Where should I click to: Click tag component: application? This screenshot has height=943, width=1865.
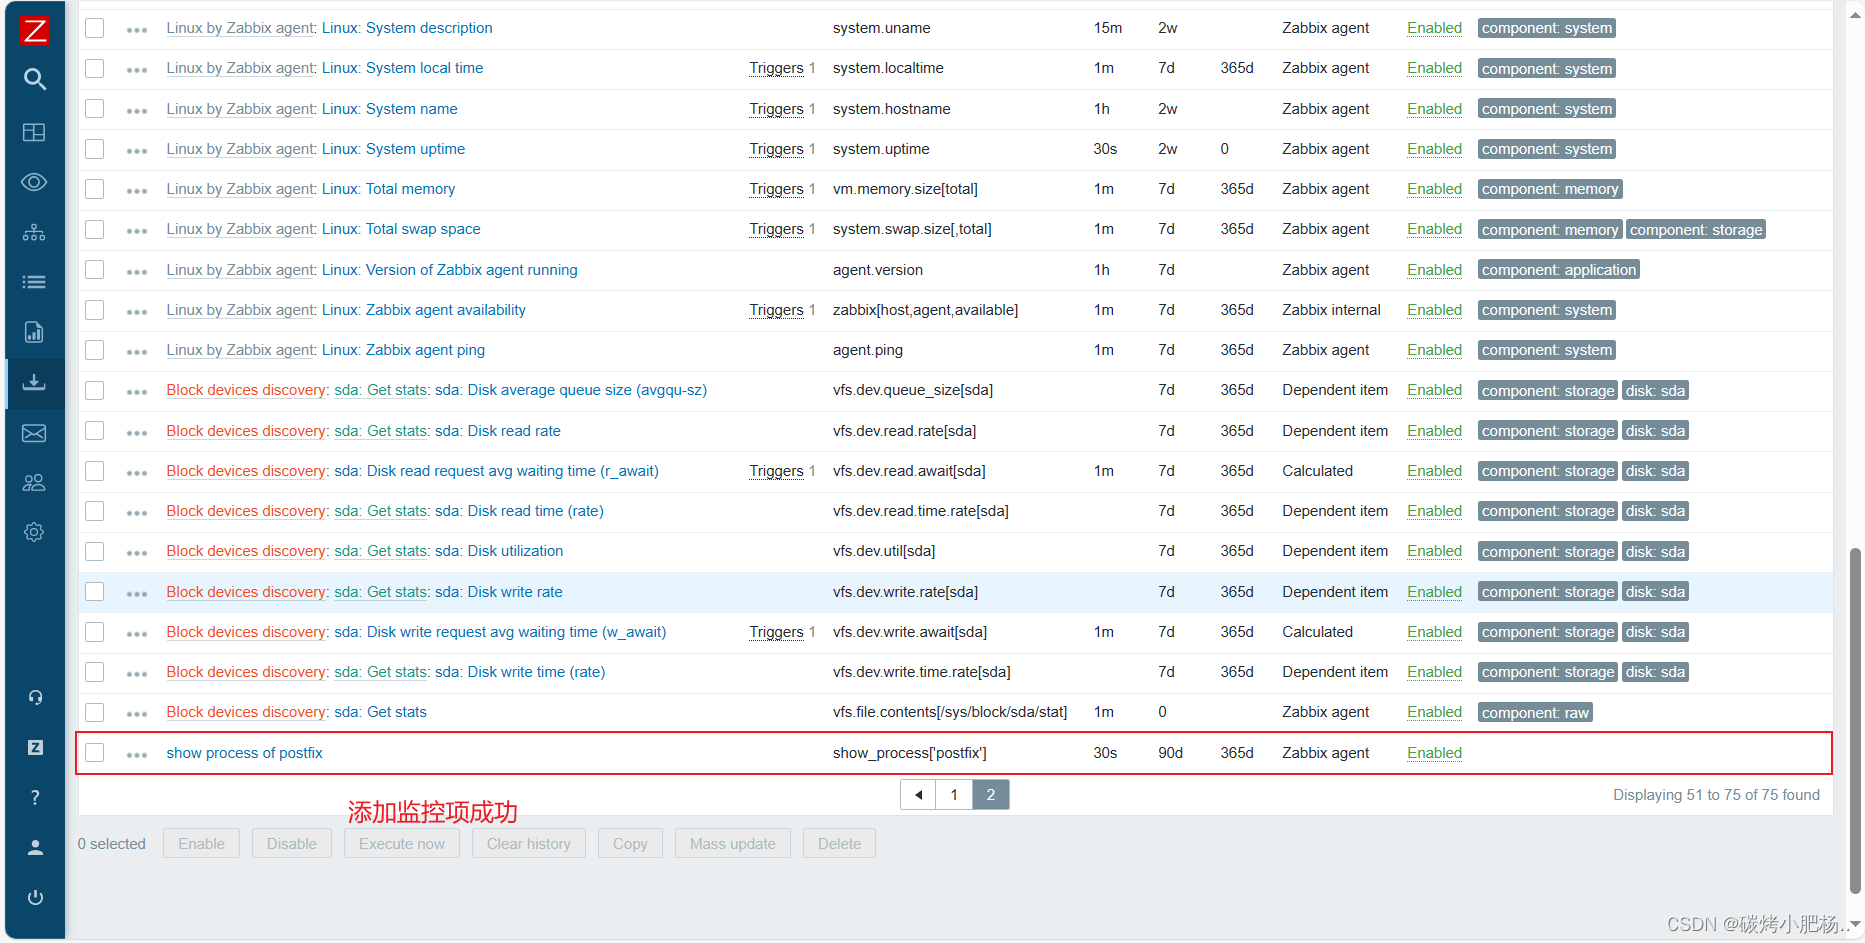coord(1559,270)
